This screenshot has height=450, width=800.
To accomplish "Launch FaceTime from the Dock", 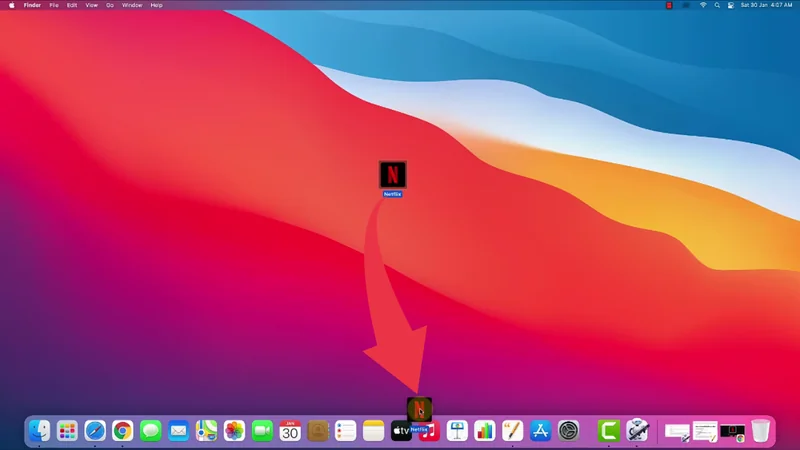I will pyautogui.click(x=262, y=431).
